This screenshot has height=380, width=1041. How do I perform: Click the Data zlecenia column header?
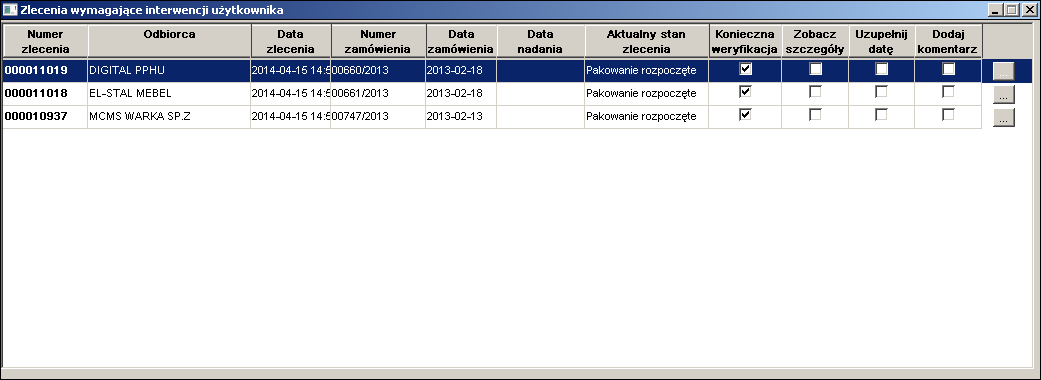[x=291, y=41]
